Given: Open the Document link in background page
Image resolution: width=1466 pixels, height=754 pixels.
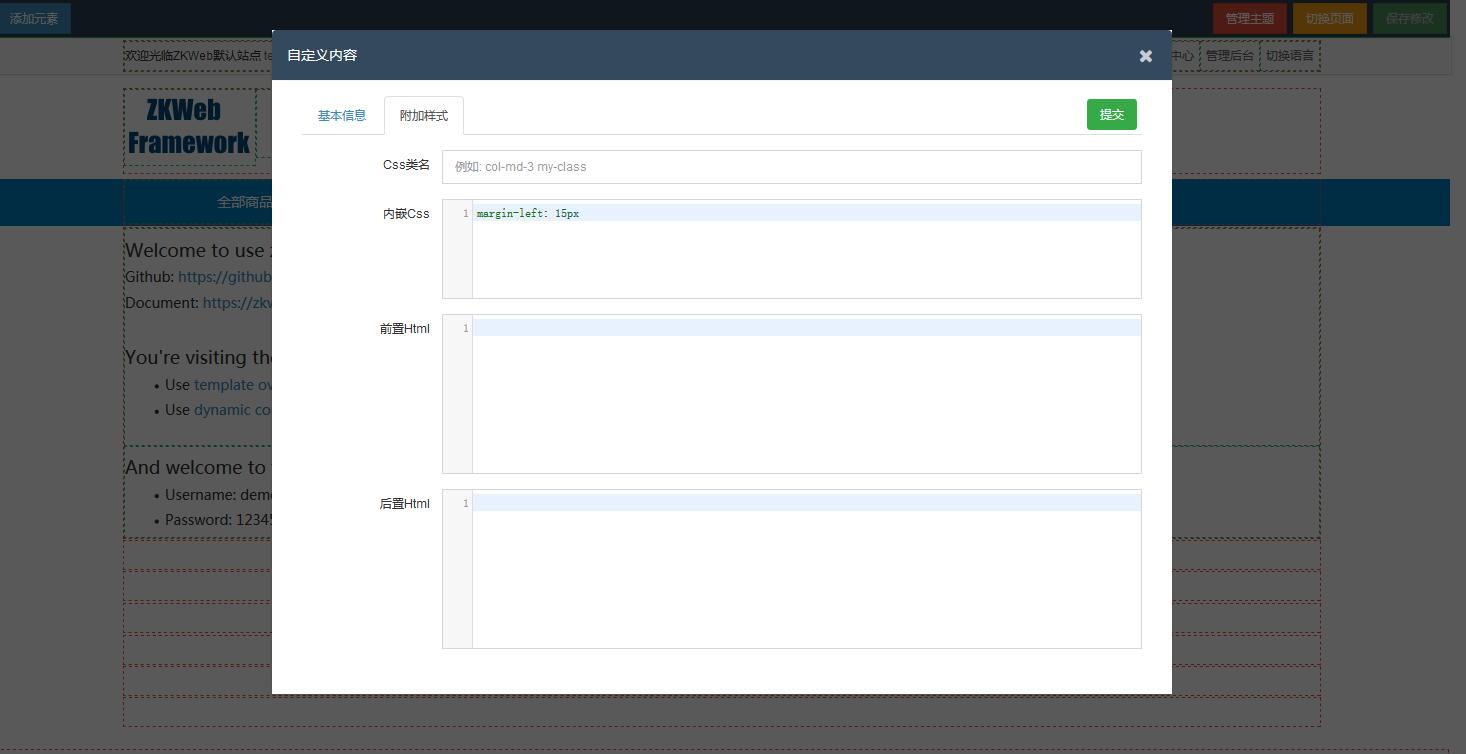Looking at the screenshot, I should pyautogui.click(x=237, y=303).
